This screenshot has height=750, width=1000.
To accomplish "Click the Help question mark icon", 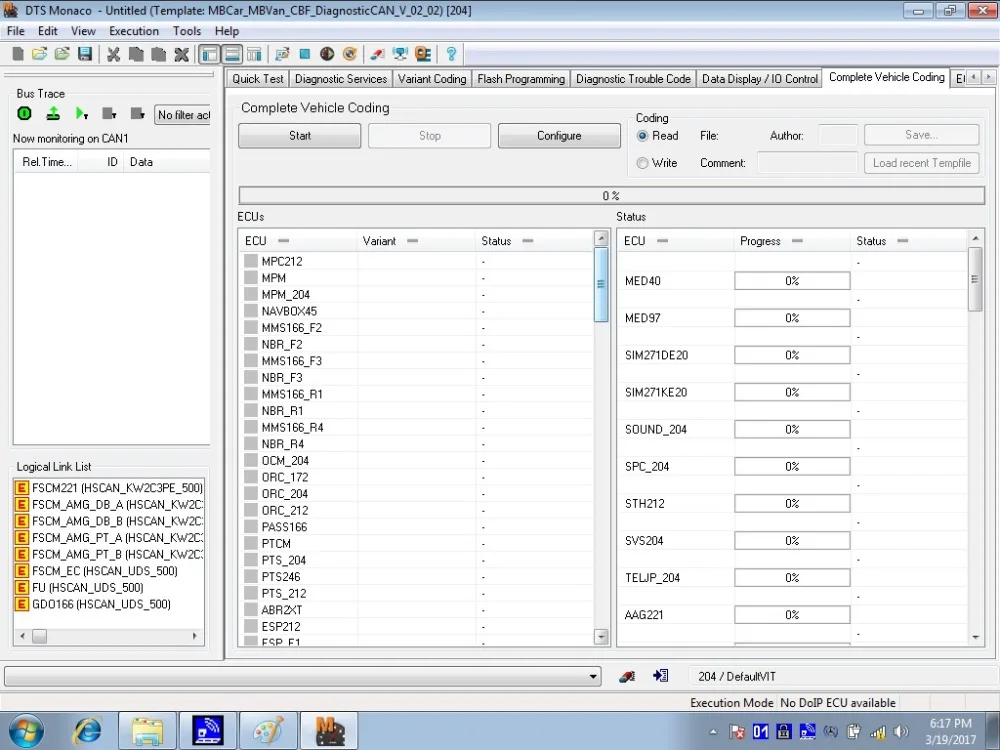I will [x=451, y=54].
